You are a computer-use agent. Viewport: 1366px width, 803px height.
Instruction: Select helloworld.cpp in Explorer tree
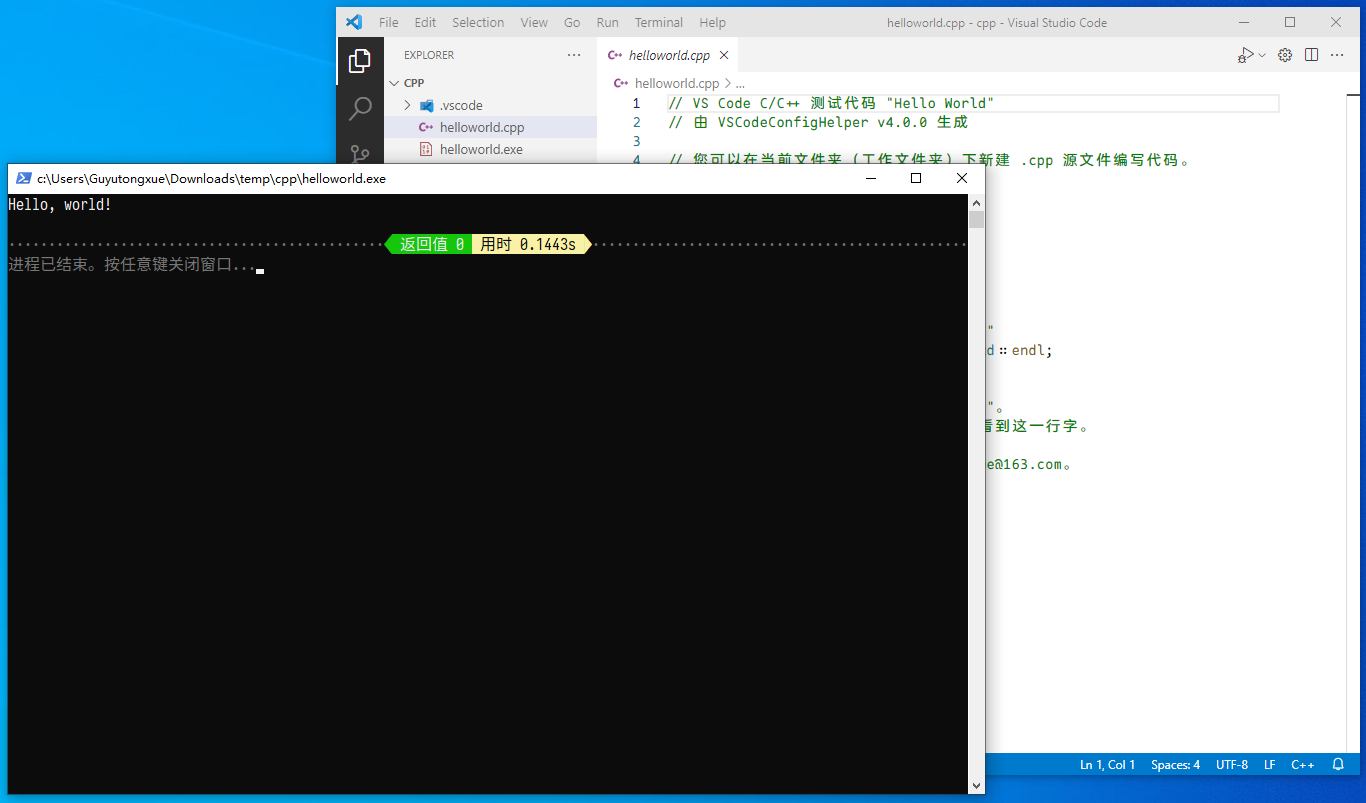[x=490, y=127]
